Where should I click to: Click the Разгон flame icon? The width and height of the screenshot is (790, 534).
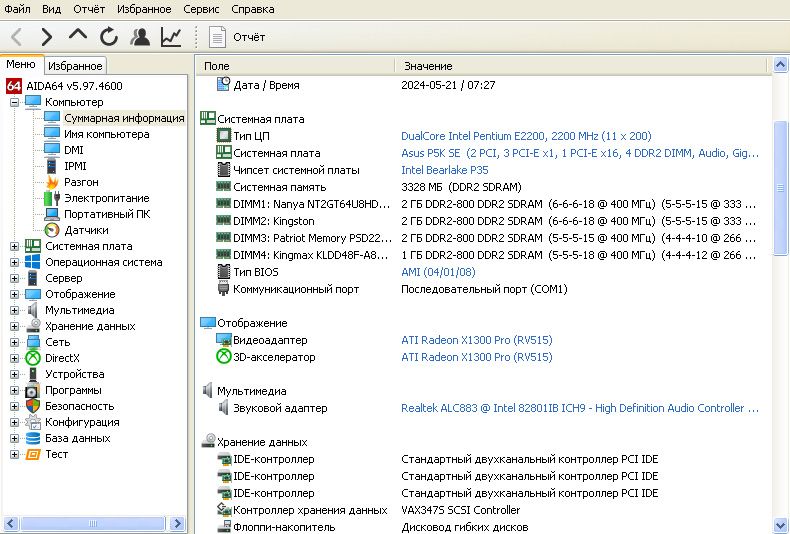(x=52, y=182)
